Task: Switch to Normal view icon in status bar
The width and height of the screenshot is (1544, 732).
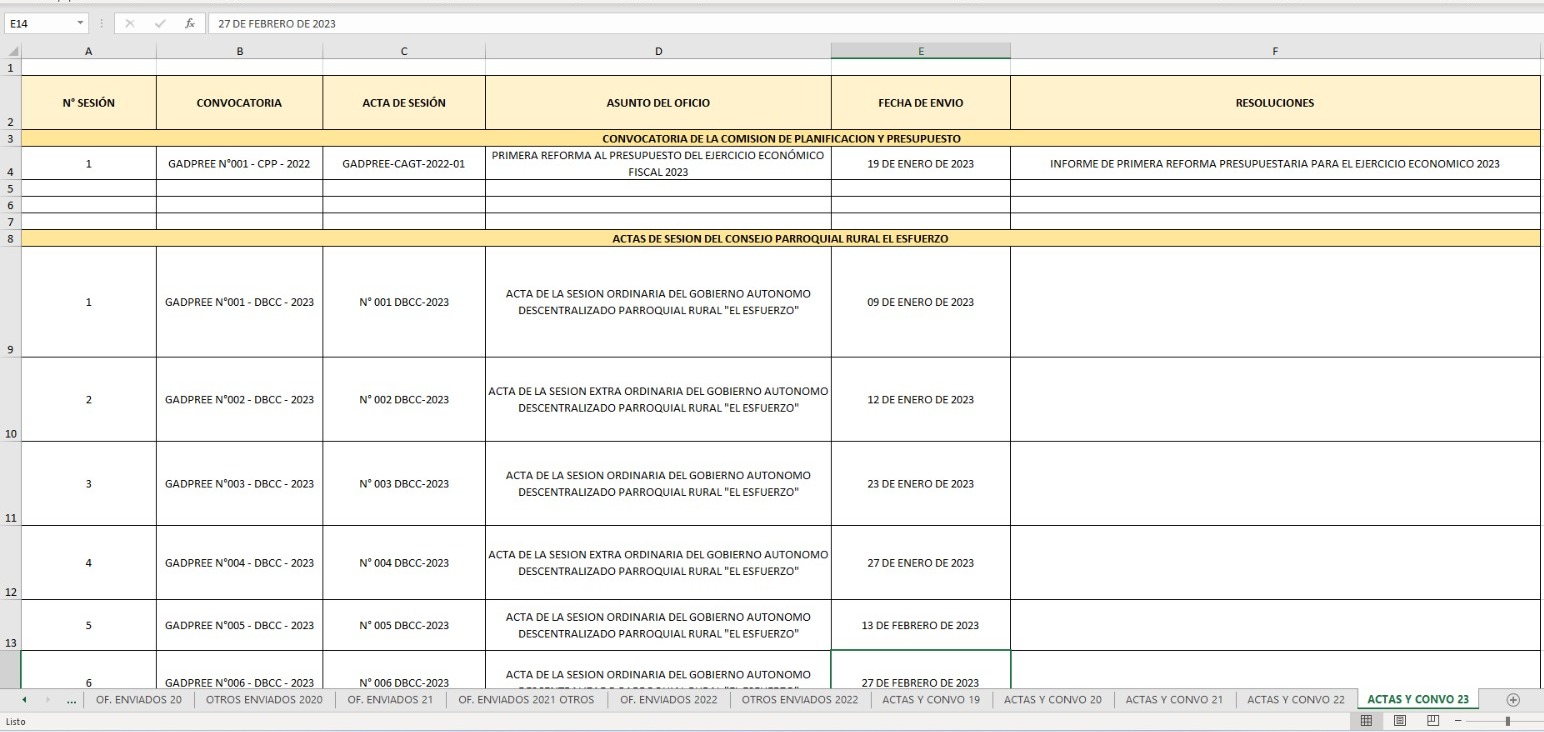Action: (x=1368, y=721)
